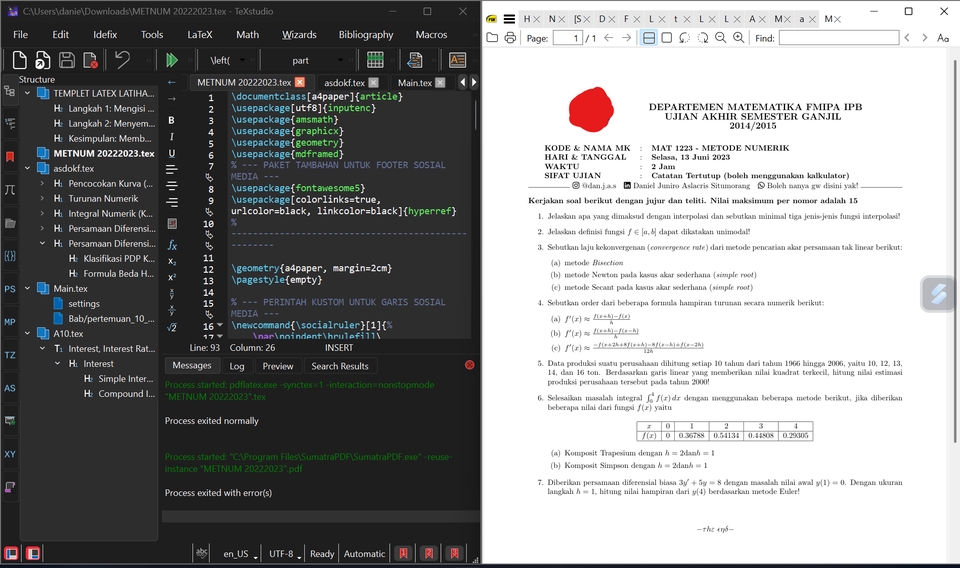Insert a superscript using the x² icon
This screenshot has height=568, width=960.
[172, 277]
